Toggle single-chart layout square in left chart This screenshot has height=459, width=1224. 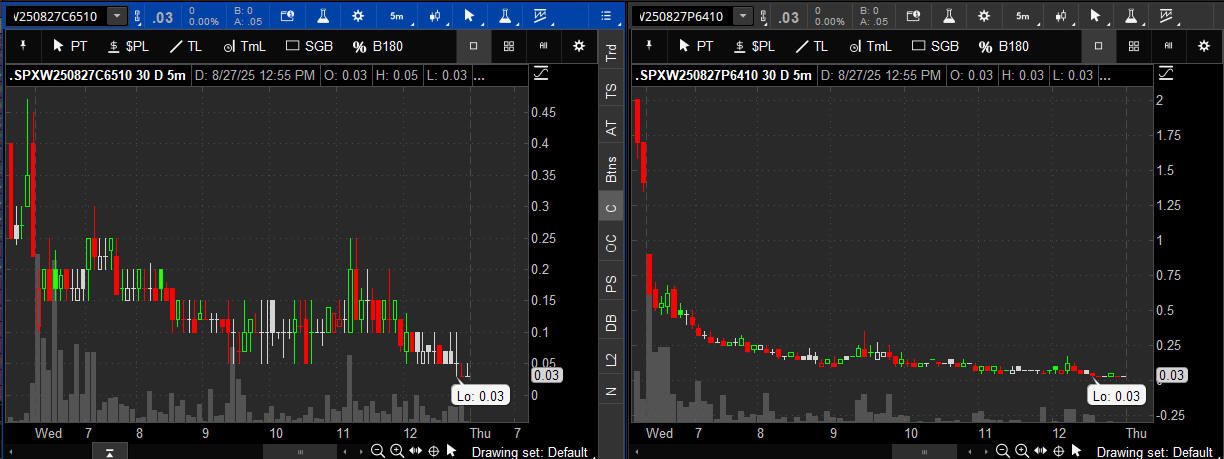(x=474, y=46)
